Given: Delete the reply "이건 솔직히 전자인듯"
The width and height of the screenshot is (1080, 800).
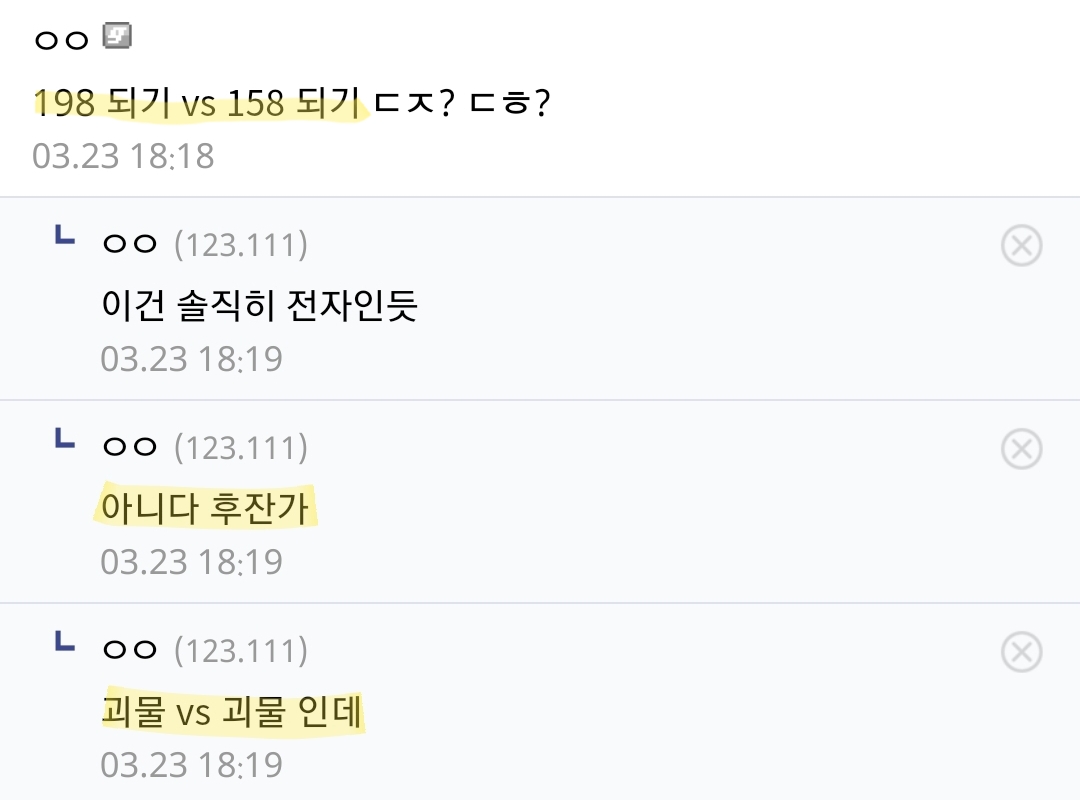Looking at the screenshot, I should coord(1021,246).
